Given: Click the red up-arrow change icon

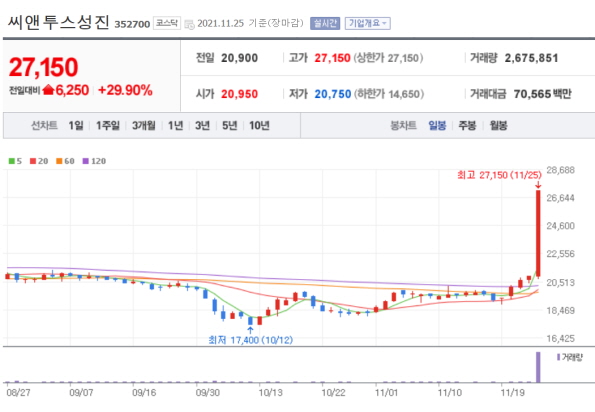Looking at the screenshot, I should 49,90.
